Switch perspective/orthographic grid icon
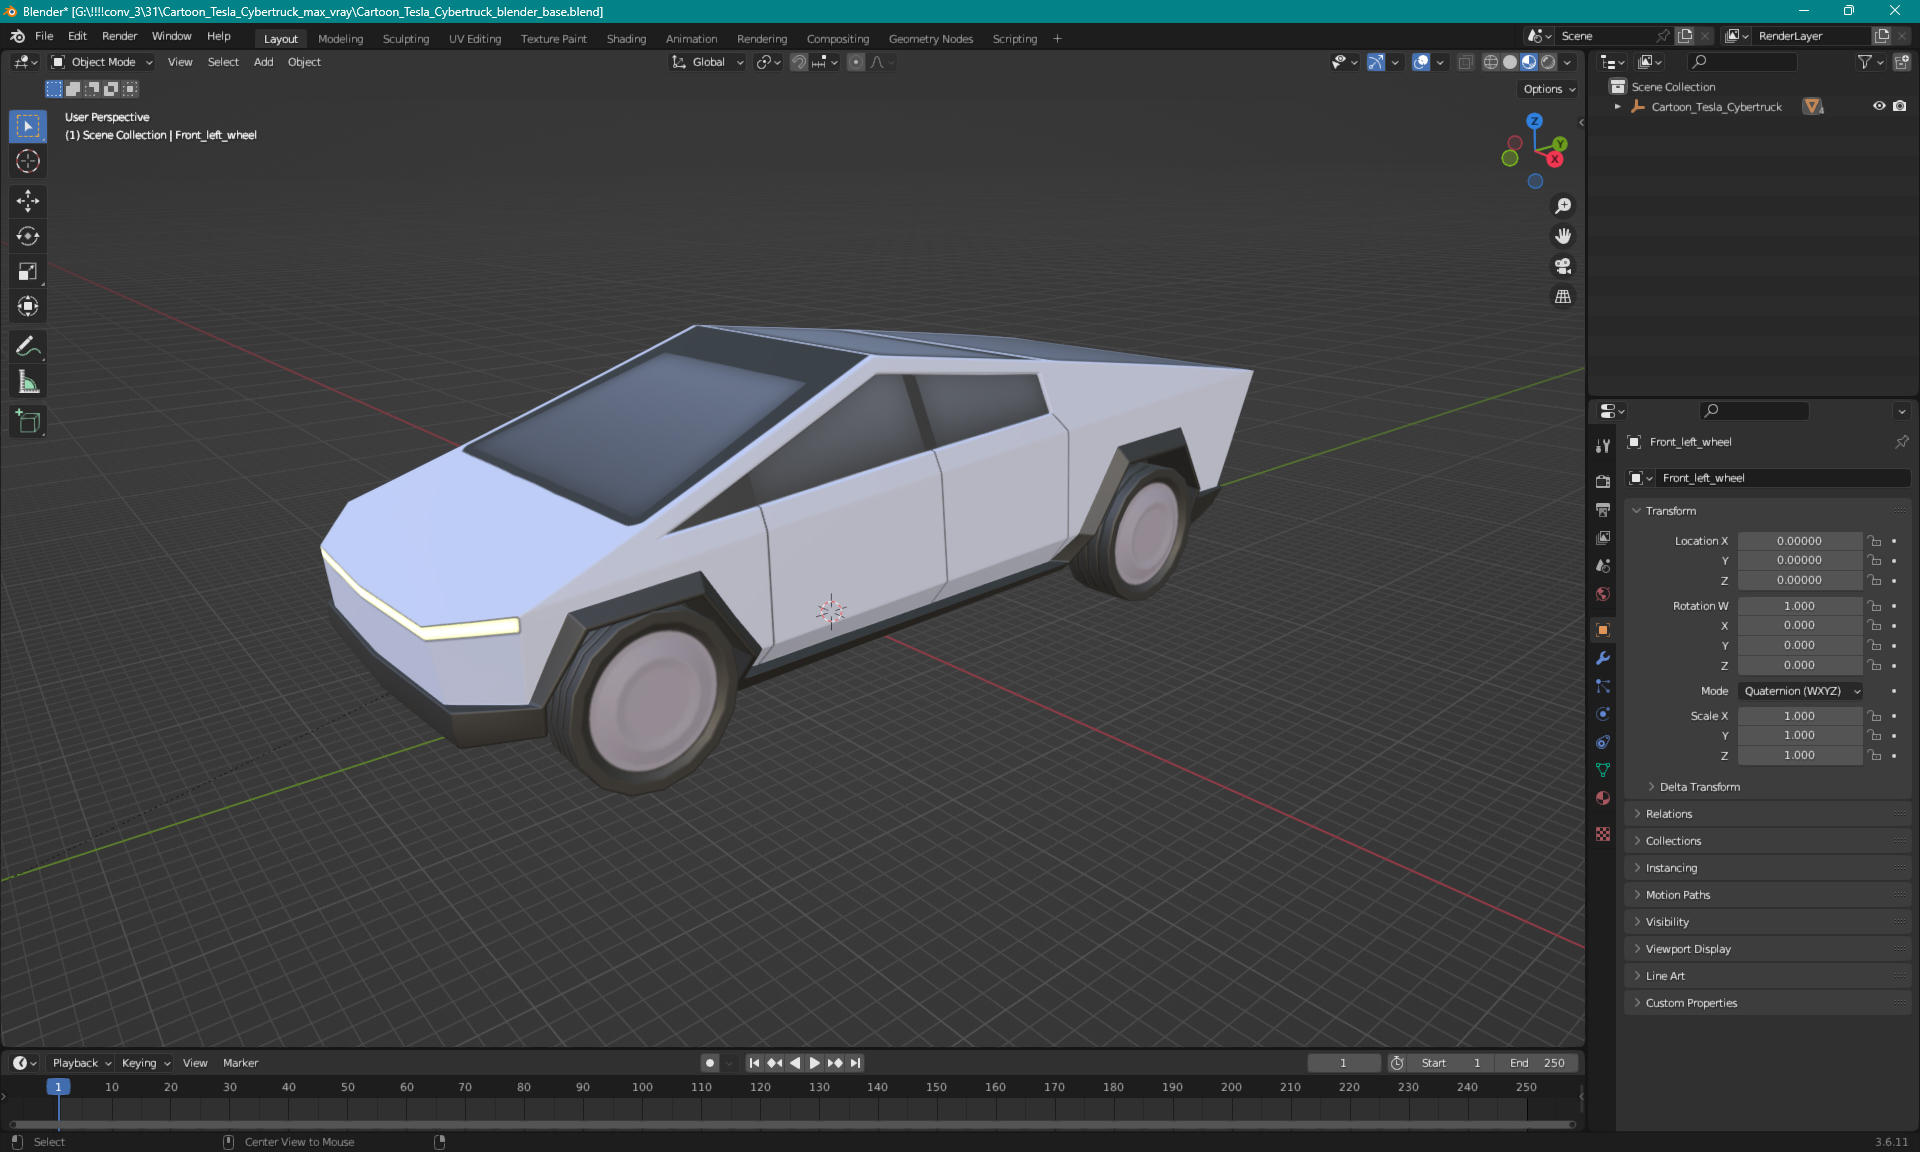1920x1152 pixels. [1562, 297]
